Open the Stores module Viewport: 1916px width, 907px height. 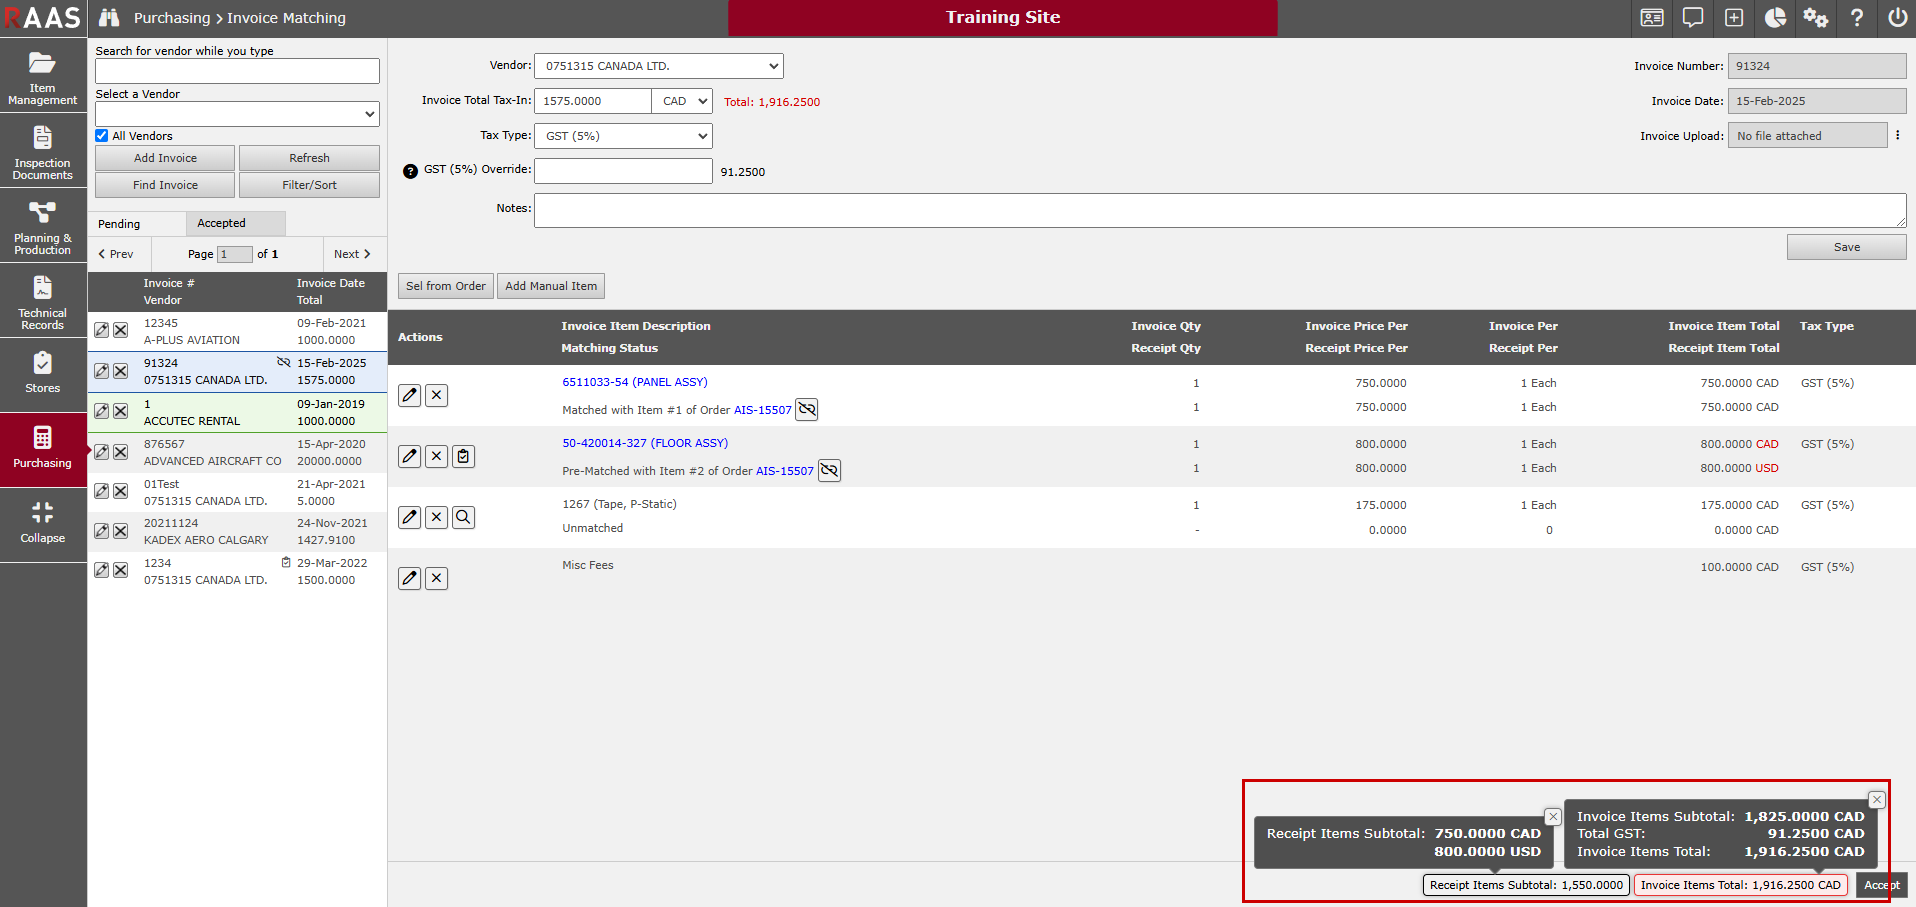[42, 372]
